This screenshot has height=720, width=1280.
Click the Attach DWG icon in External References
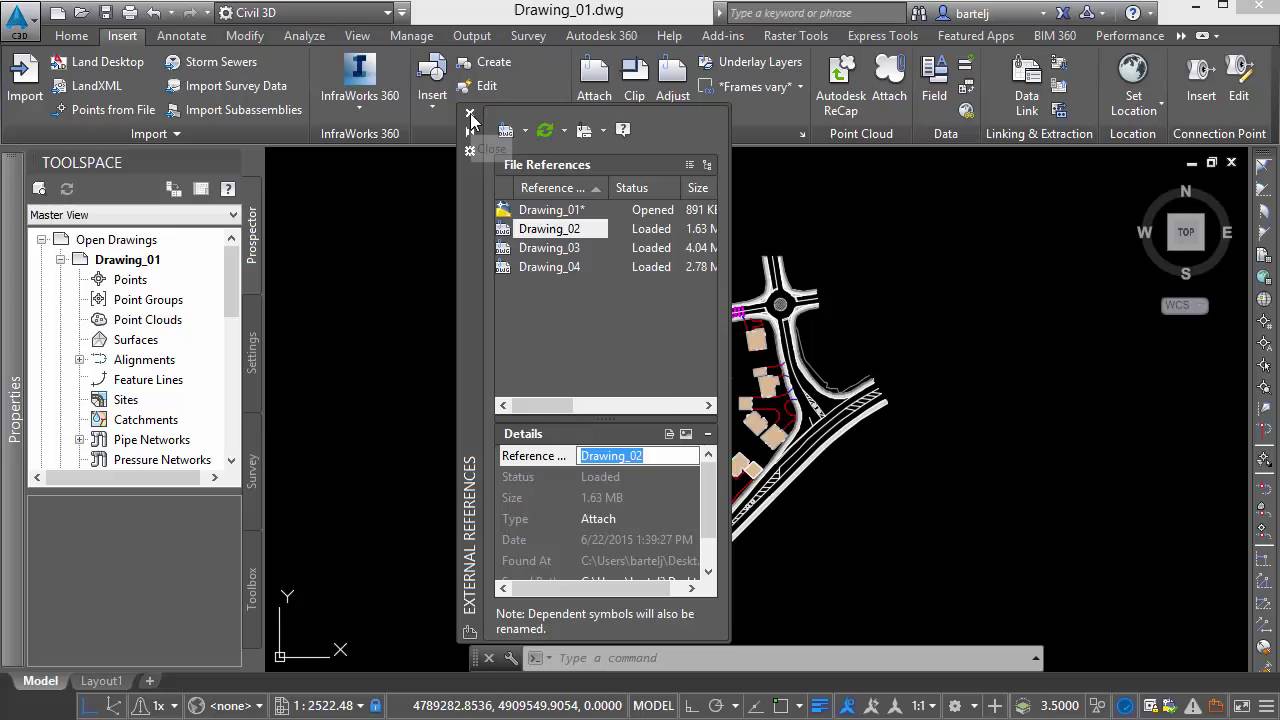coord(506,130)
